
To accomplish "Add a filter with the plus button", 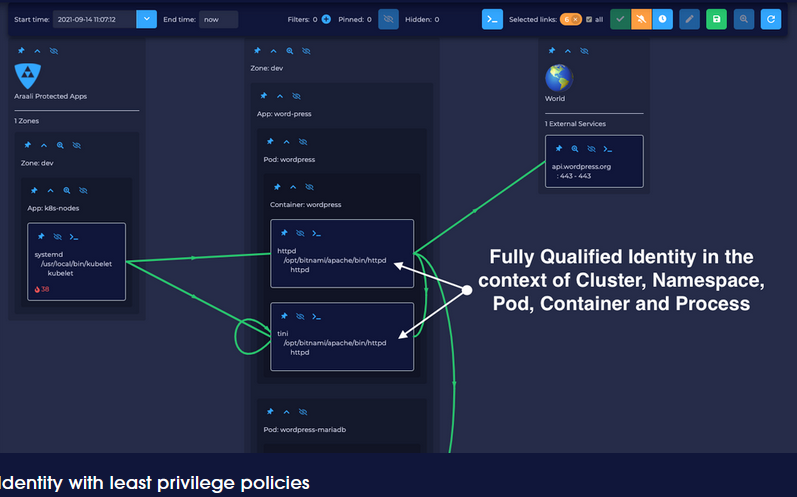I will pyautogui.click(x=326, y=19).
